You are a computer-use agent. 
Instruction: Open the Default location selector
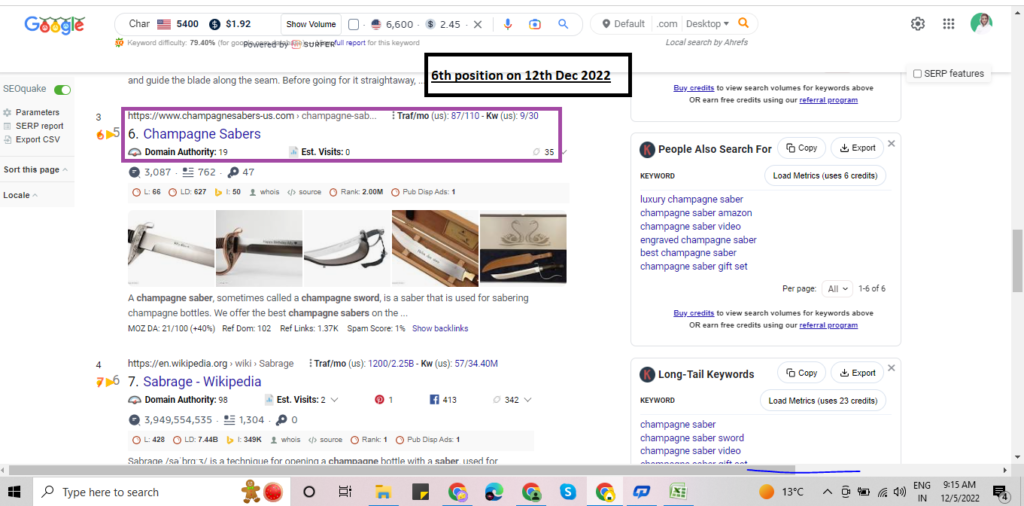pos(624,24)
